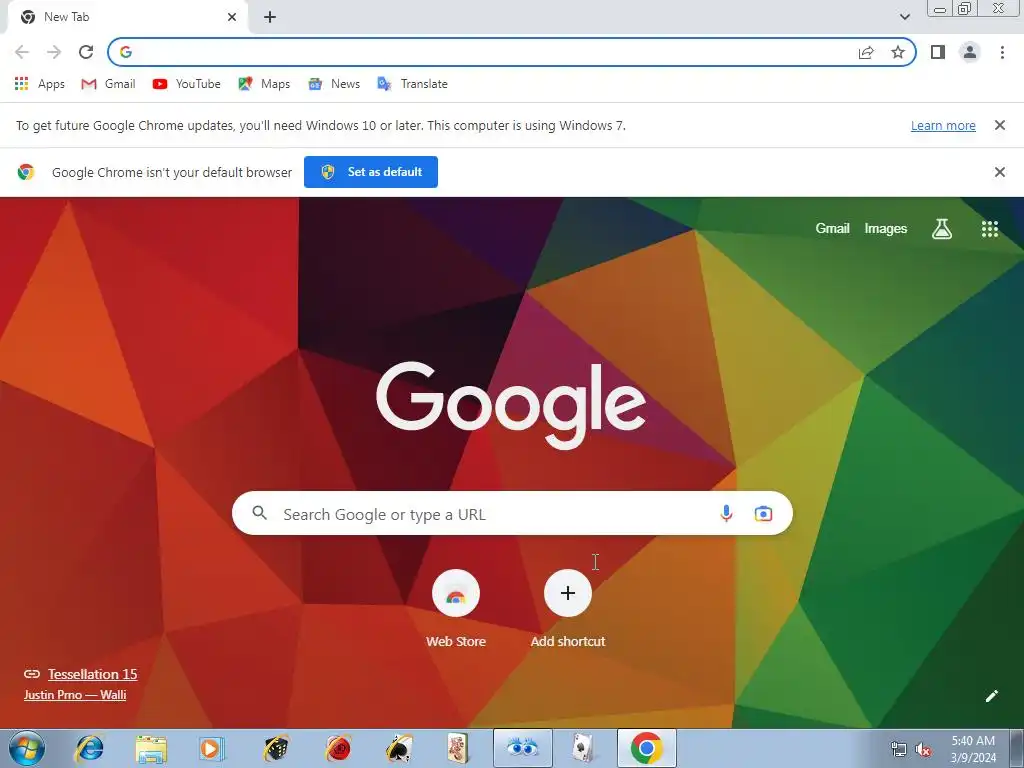Image resolution: width=1024 pixels, height=768 pixels.
Task: Open the Web Store shortcut
Action: tap(456, 608)
